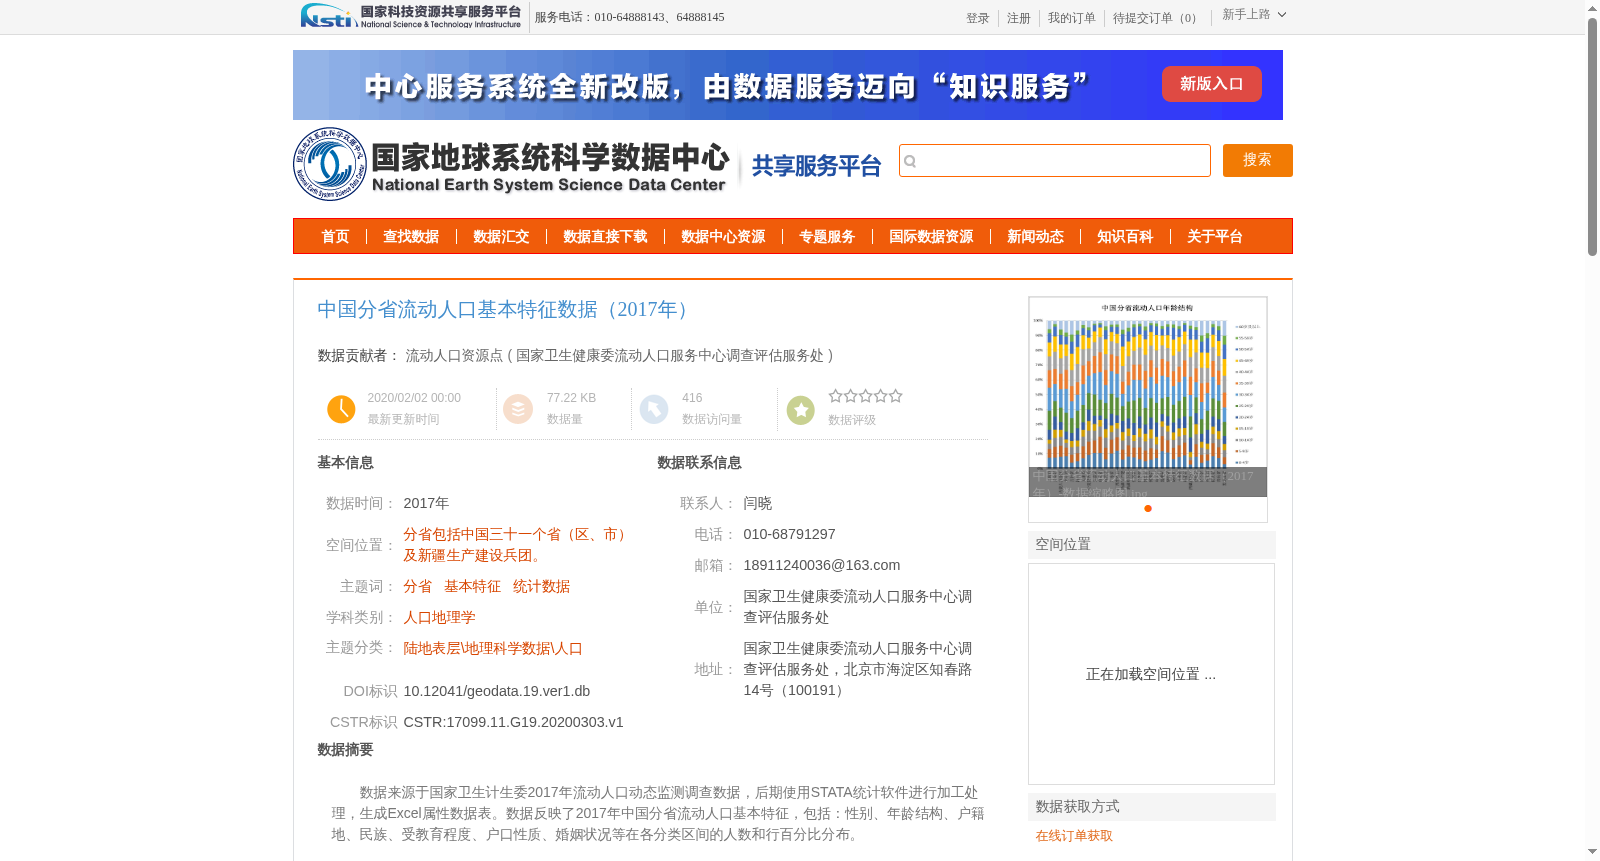The image size is (1600, 861).
Task: Click the data visits icon
Action: 654,409
